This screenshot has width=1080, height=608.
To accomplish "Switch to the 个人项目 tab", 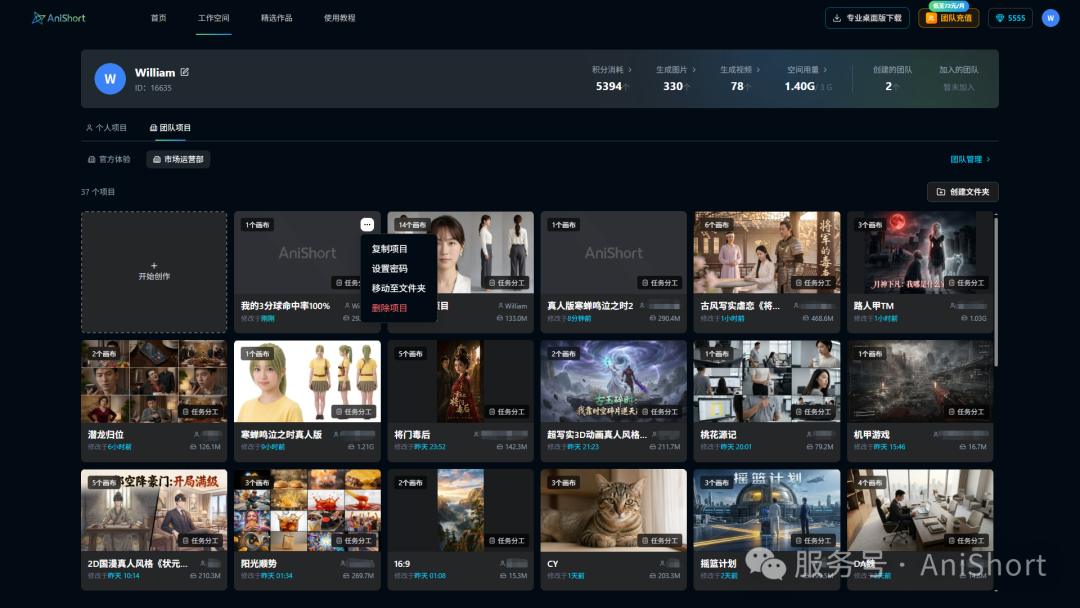I will pyautogui.click(x=107, y=127).
